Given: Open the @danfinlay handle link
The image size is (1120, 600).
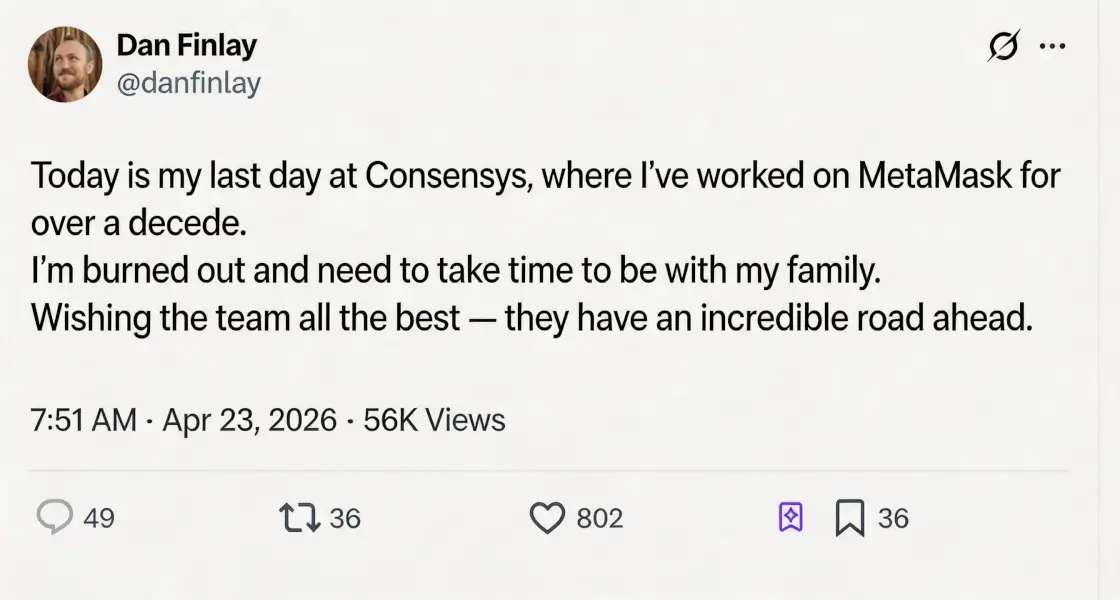Looking at the screenshot, I should click(x=189, y=83).
